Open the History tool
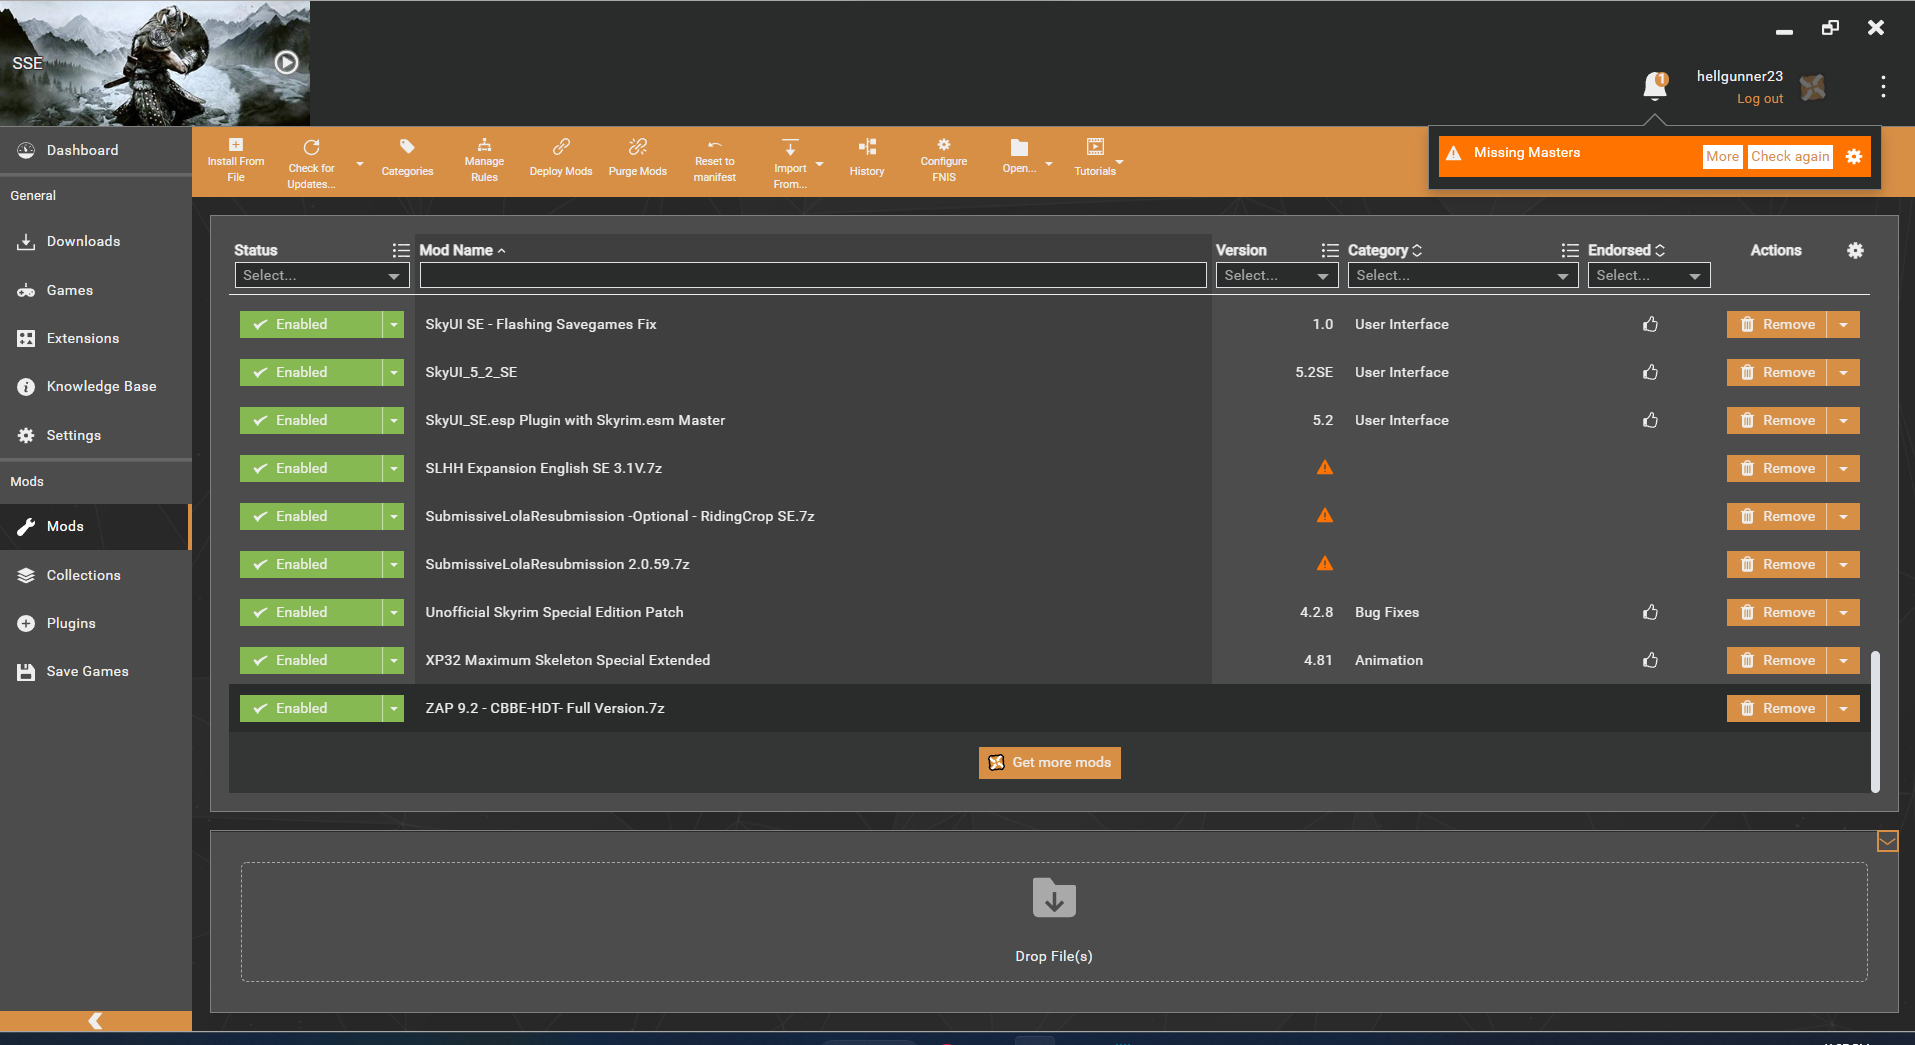The width and height of the screenshot is (1915, 1045). coord(867,158)
